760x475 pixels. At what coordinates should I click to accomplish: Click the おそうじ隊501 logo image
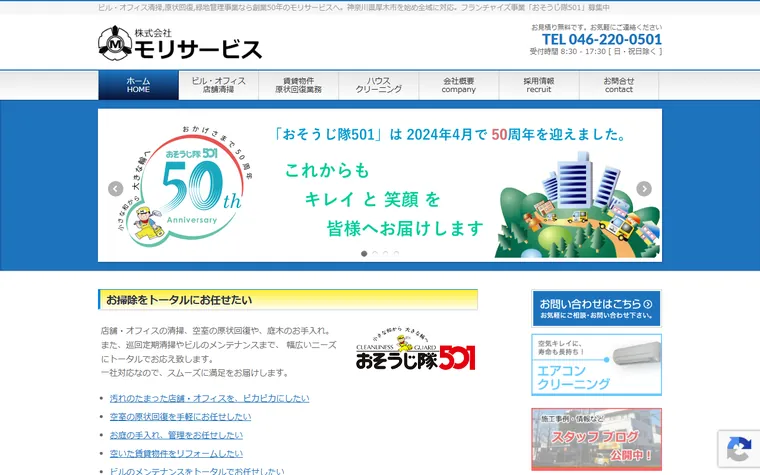[415, 349]
